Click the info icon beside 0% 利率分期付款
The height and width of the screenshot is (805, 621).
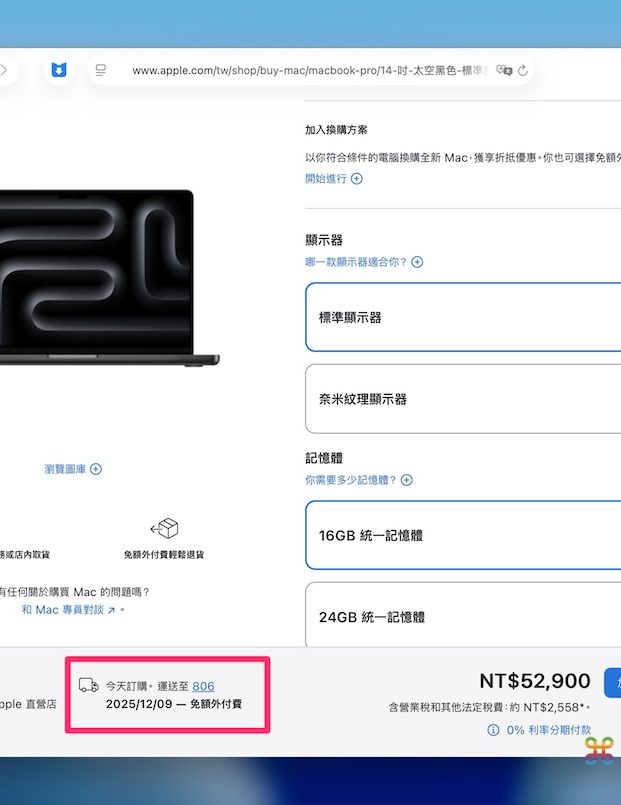(493, 731)
